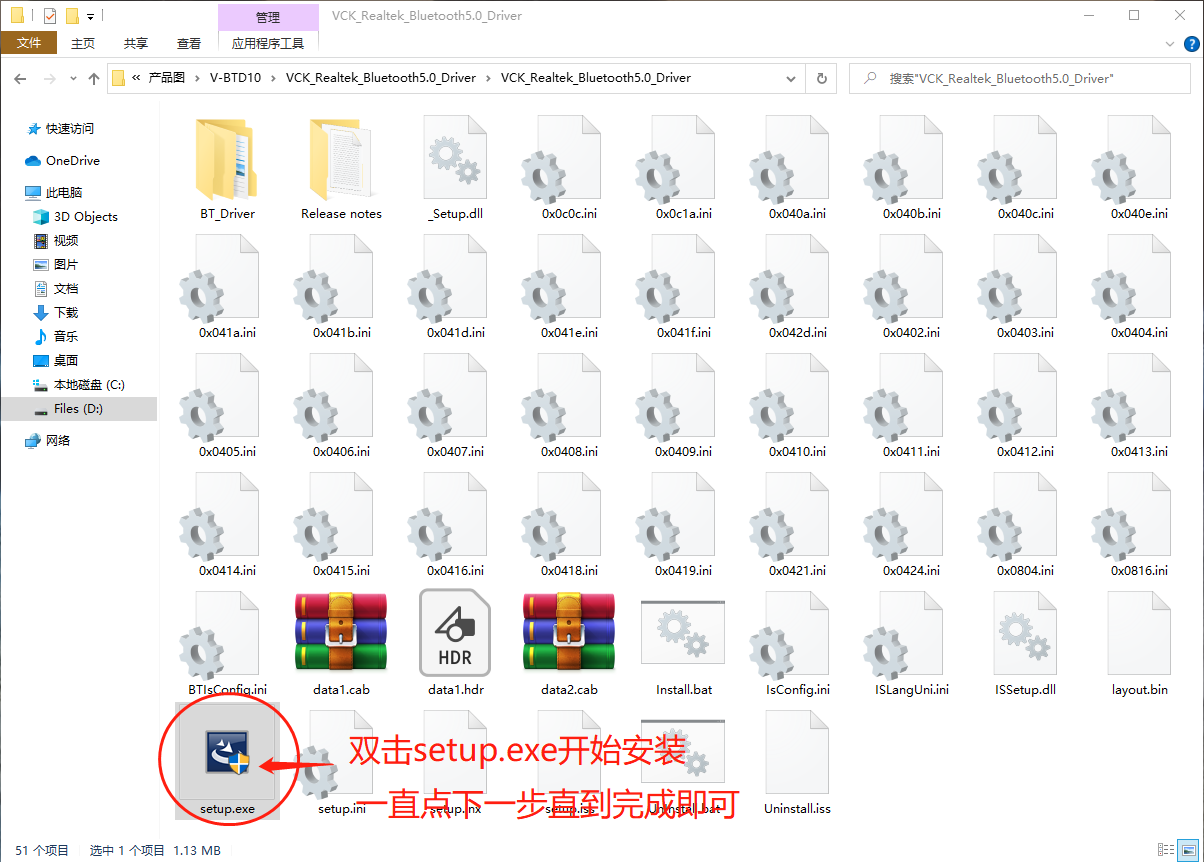
Task: Open the Explorer help button
Action: pyautogui.click(x=1191, y=44)
